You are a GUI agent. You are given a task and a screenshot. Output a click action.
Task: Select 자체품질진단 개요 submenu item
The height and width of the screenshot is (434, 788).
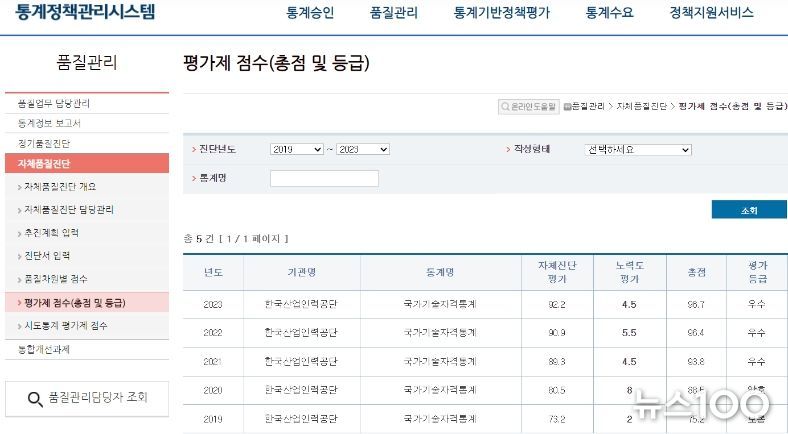[x=60, y=186]
